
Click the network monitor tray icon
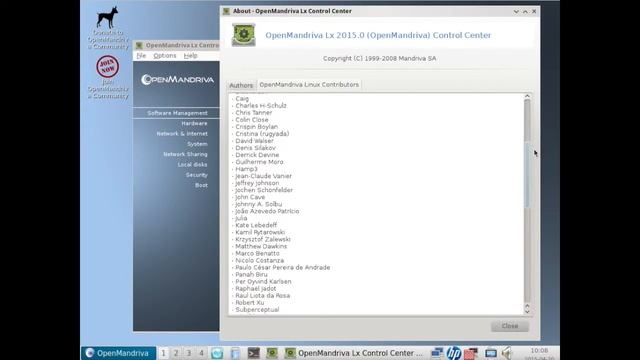click(437, 353)
